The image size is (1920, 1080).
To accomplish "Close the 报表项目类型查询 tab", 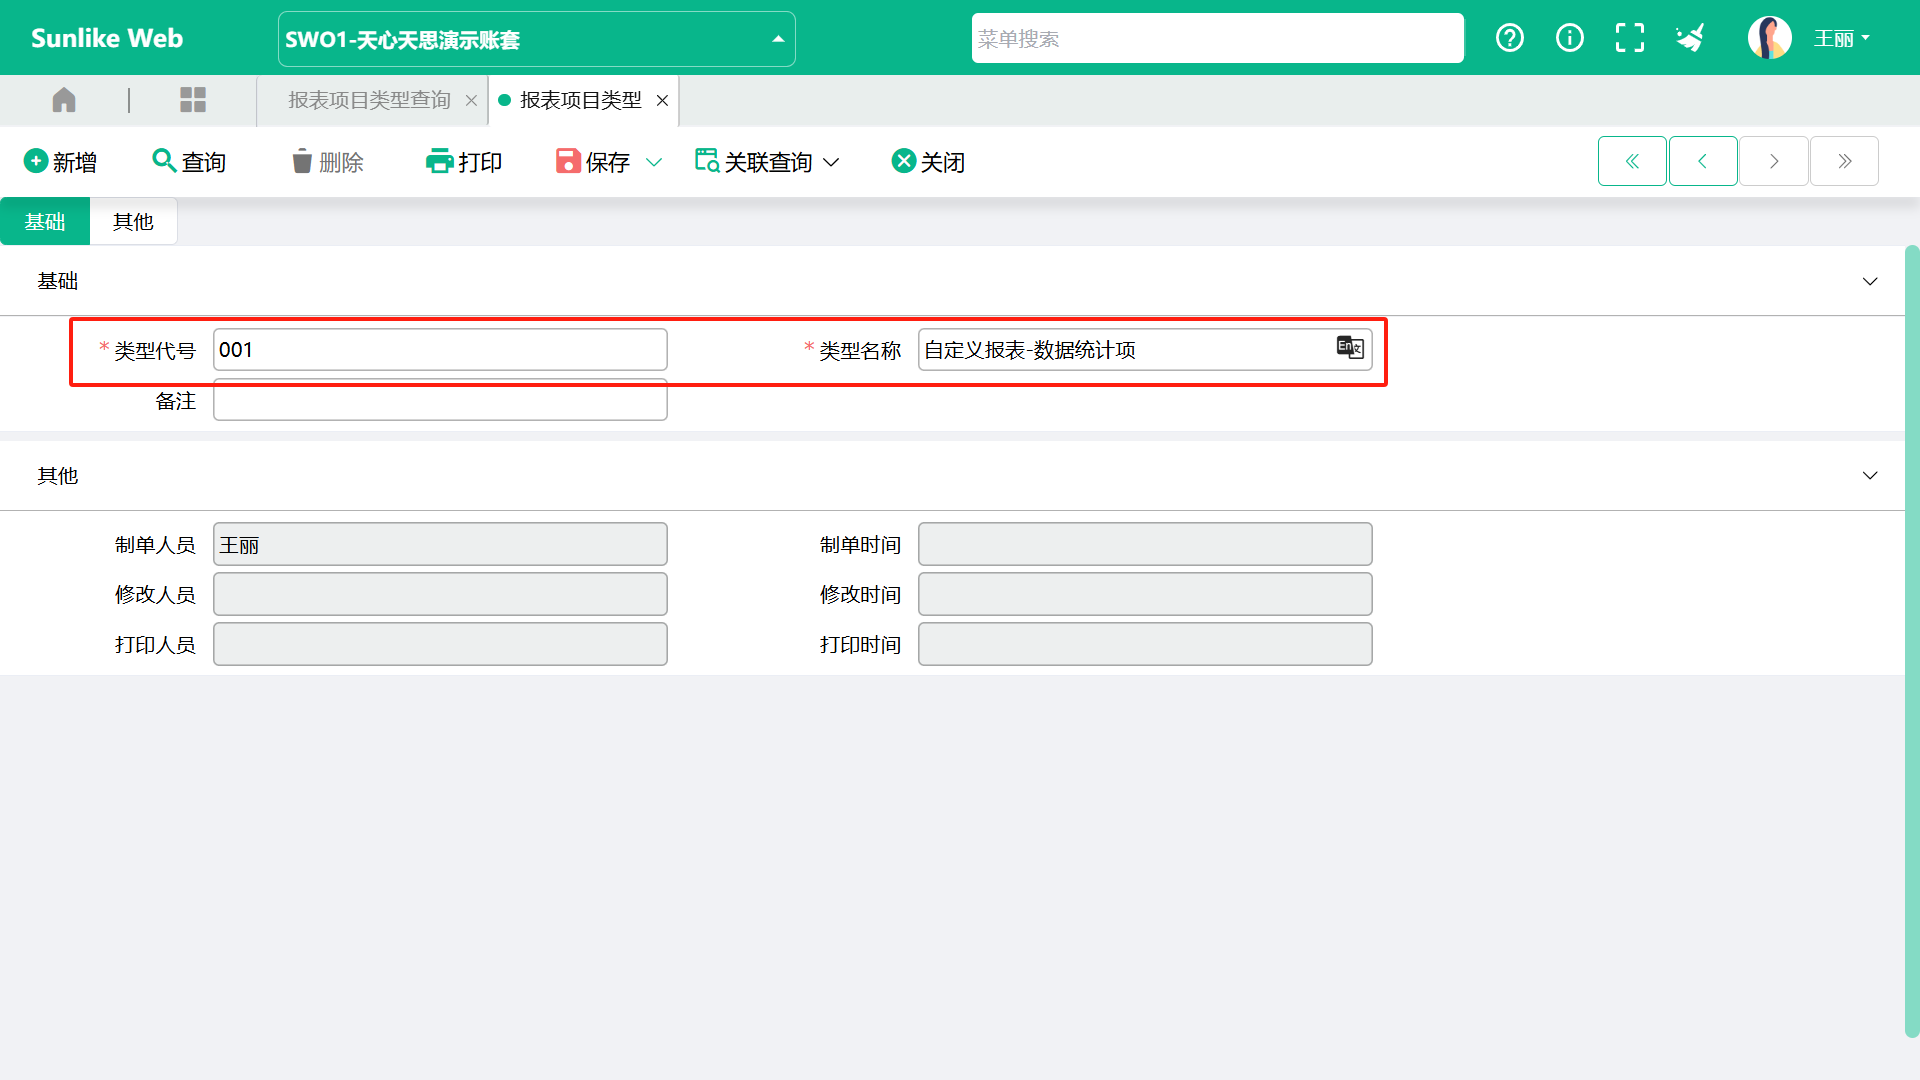I will [471, 100].
